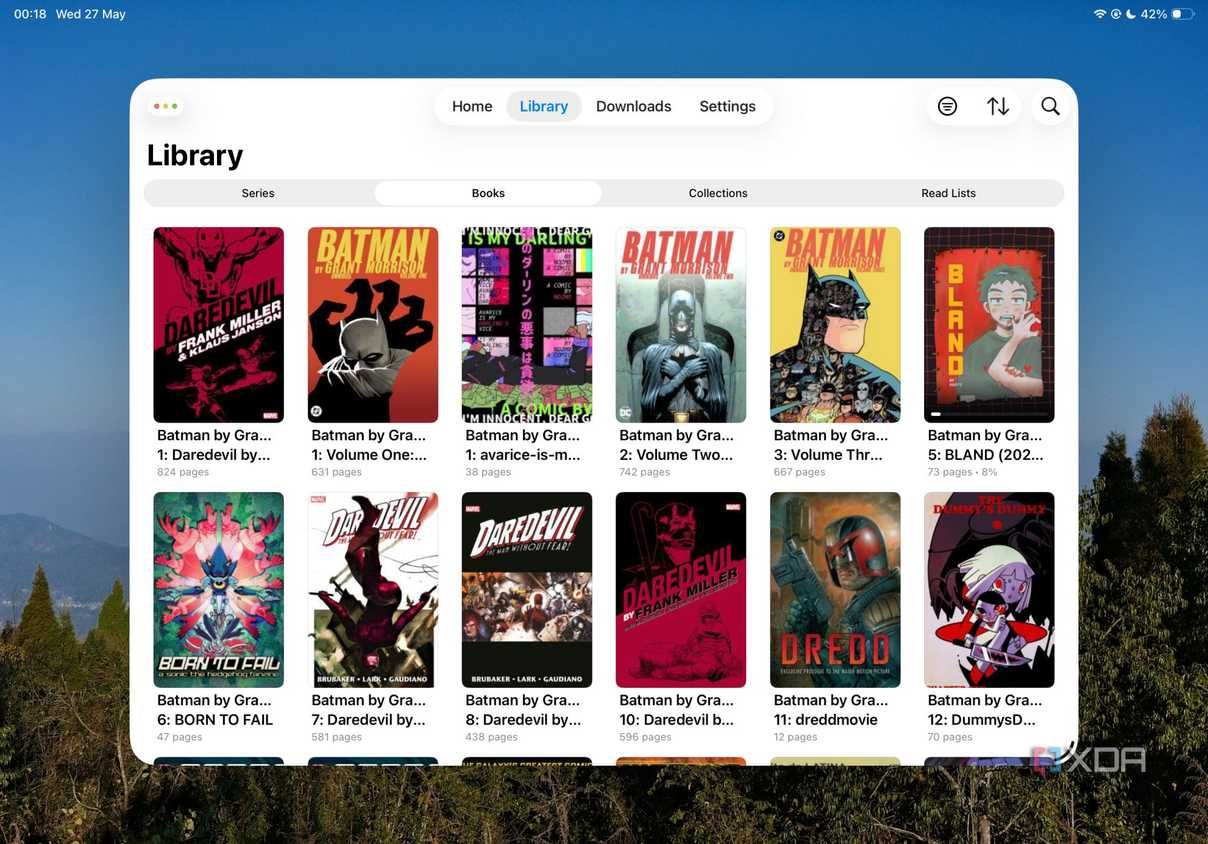Click the '667 pages' label
This screenshot has width=1208, height=844.
(799, 472)
